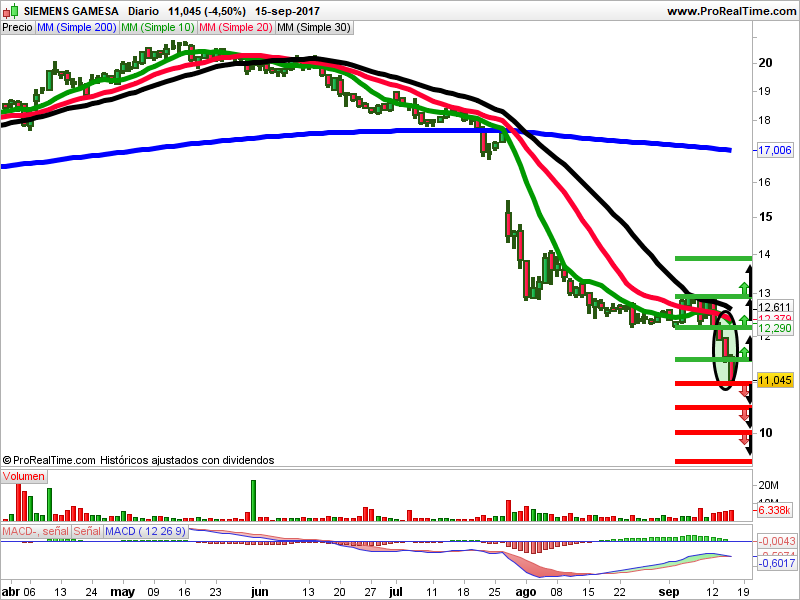Select the MM (Simple 30) indicator label
Image resolution: width=800 pixels, height=600 pixels.
(x=314, y=28)
